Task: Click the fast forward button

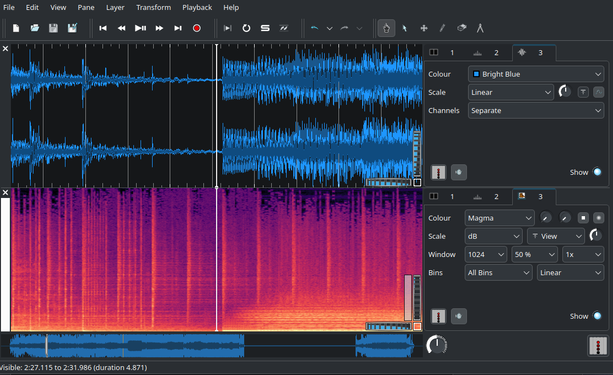Action: click(159, 28)
